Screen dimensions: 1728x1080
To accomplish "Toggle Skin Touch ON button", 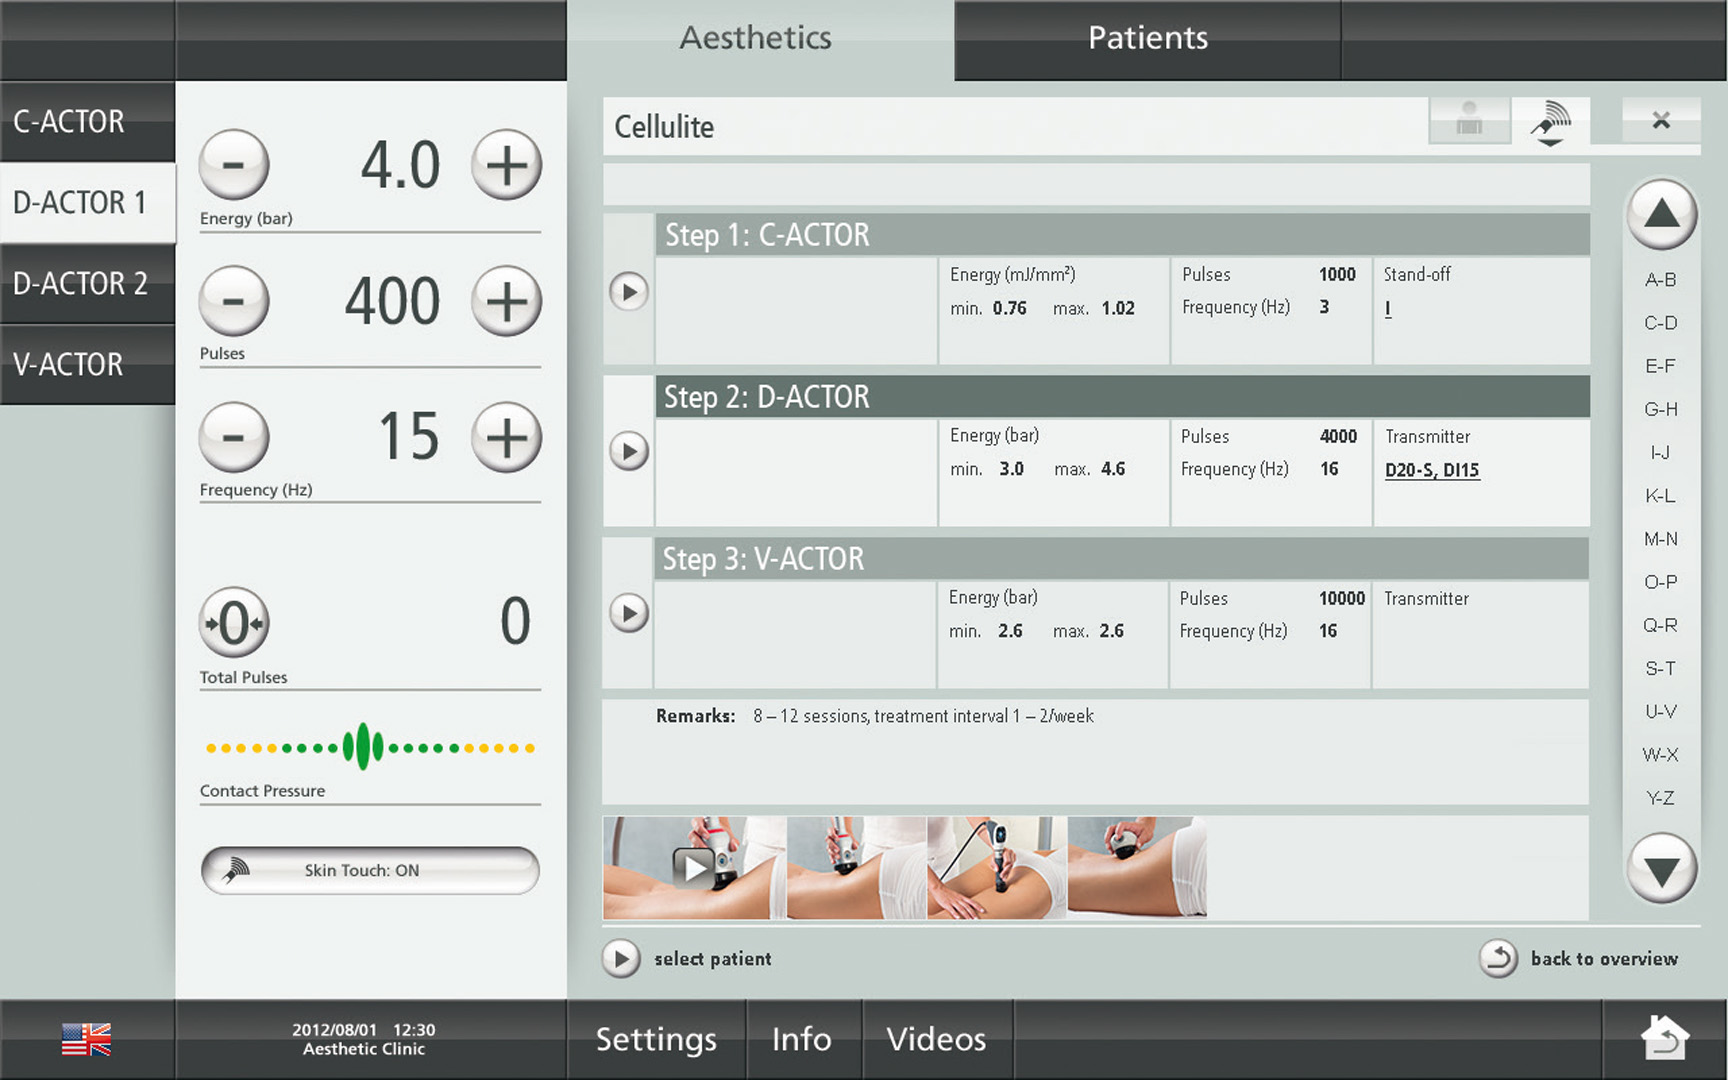I will click(370, 870).
